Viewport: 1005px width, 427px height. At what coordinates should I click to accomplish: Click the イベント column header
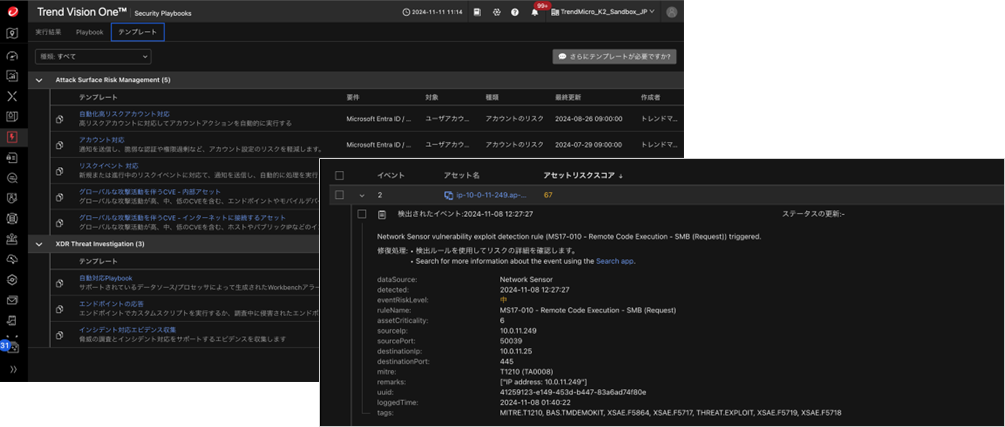click(x=390, y=175)
